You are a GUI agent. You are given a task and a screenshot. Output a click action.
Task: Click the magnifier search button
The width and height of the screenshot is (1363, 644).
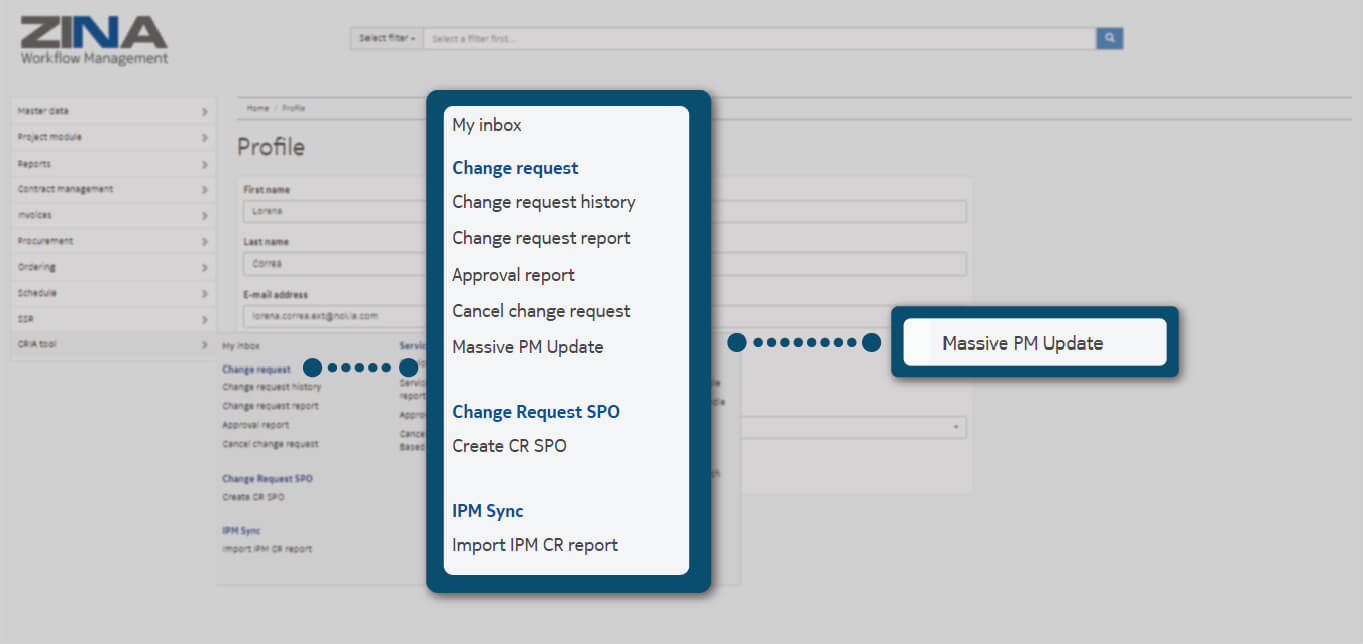(x=1109, y=38)
